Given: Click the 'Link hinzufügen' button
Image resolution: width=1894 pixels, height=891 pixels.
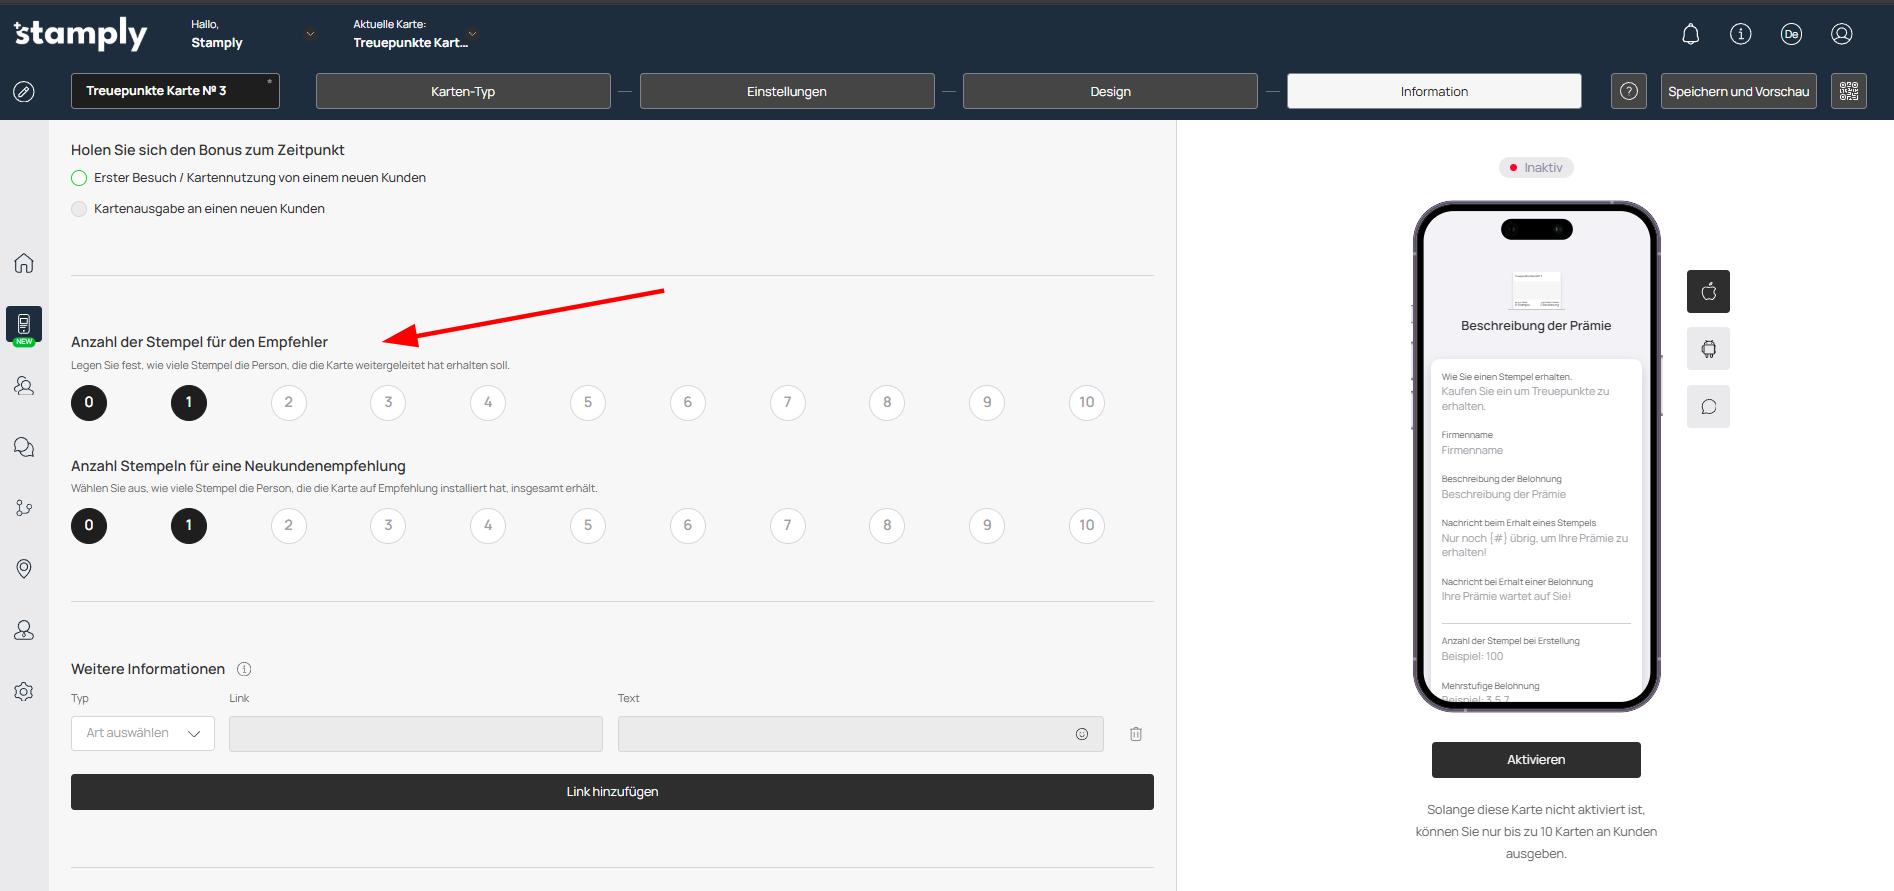Looking at the screenshot, I should point(612,792).
